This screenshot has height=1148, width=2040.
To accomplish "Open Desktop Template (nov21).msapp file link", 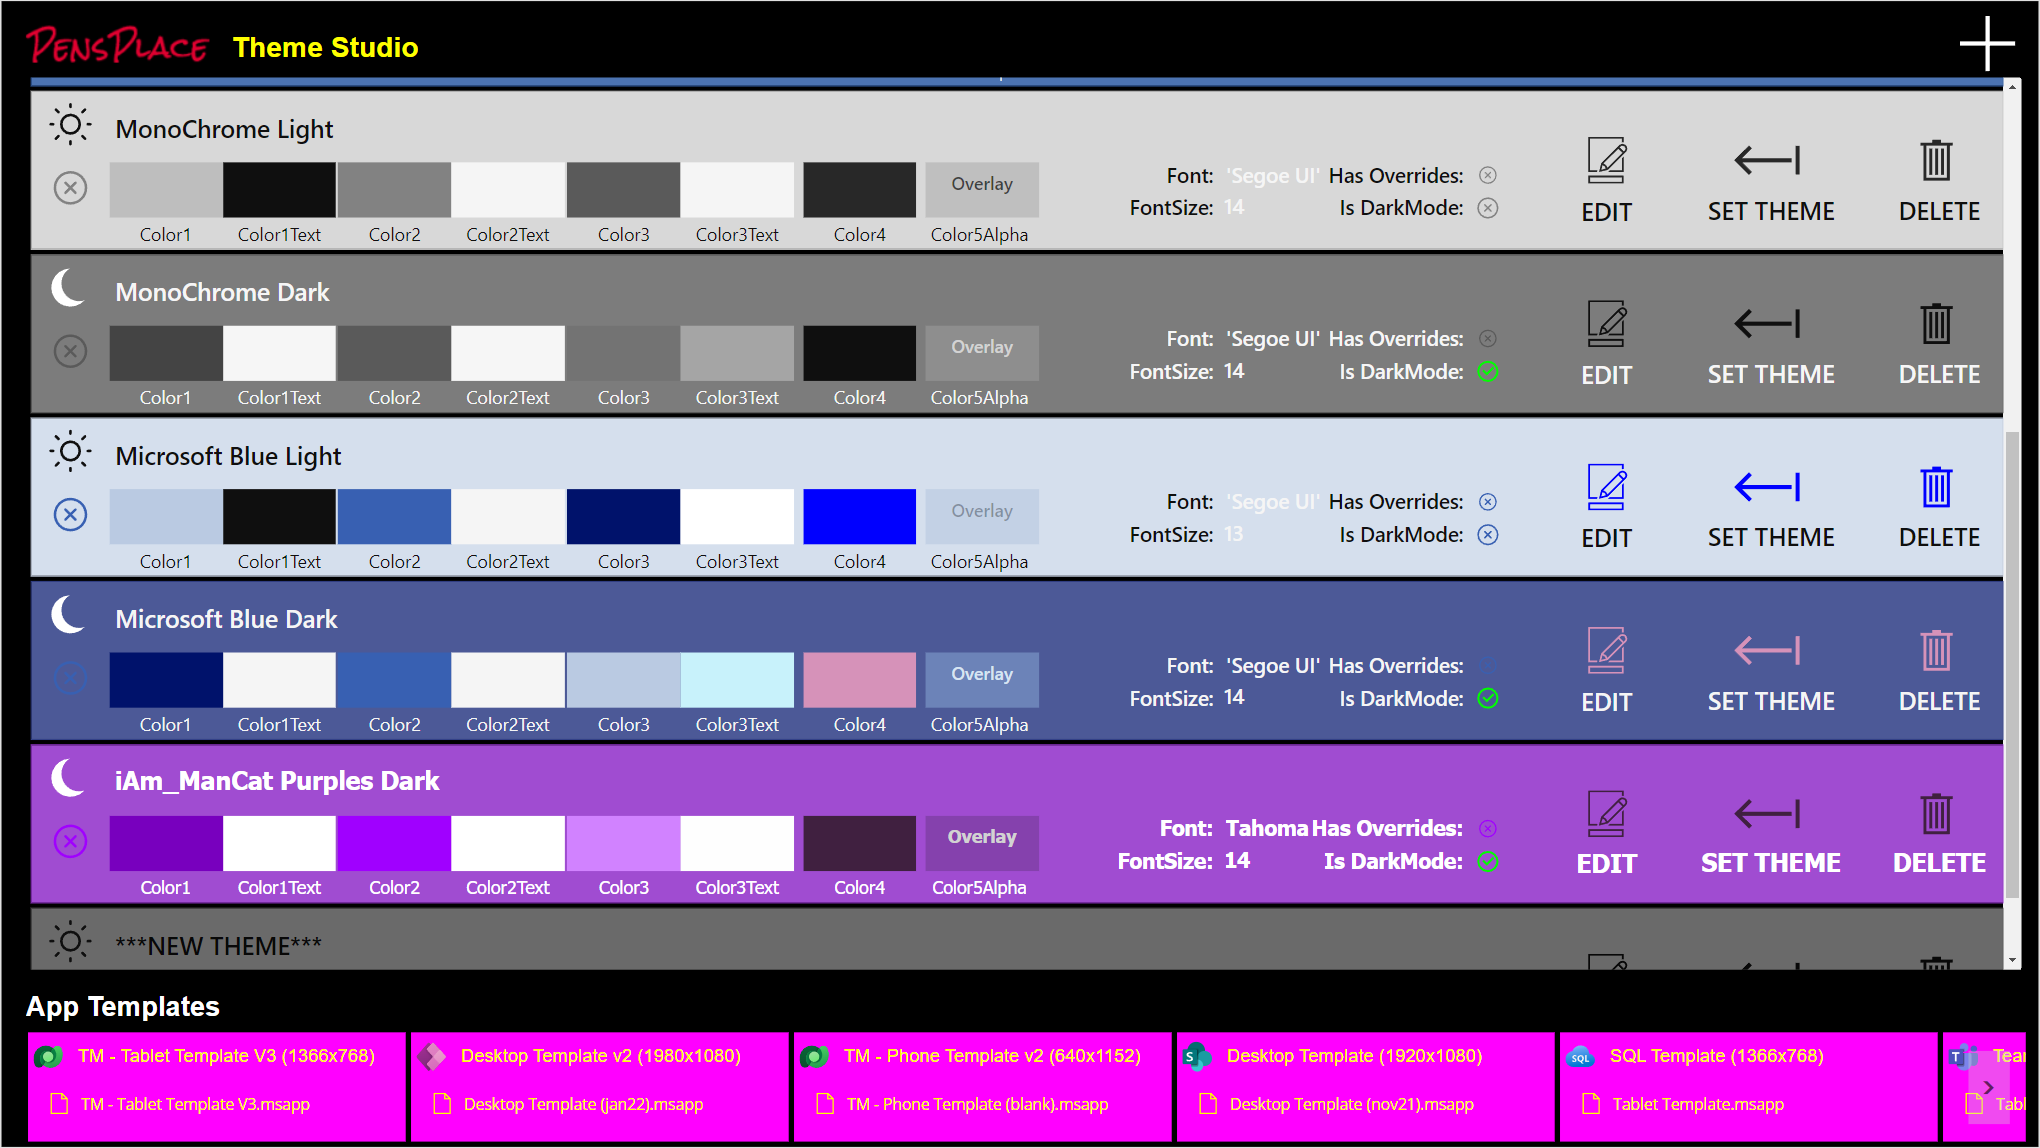I will [x=1351, y=1104].
